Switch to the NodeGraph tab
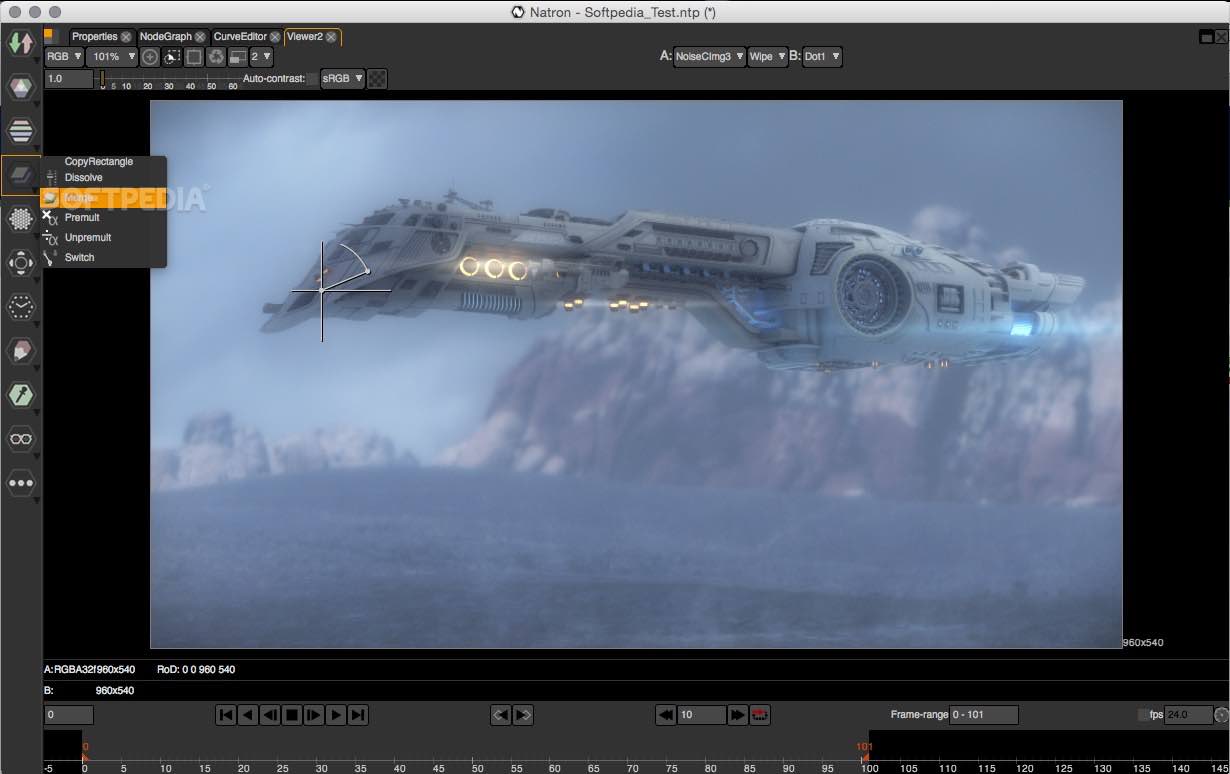Screen dimensions: 1230x774 click(x=165, y=37)
